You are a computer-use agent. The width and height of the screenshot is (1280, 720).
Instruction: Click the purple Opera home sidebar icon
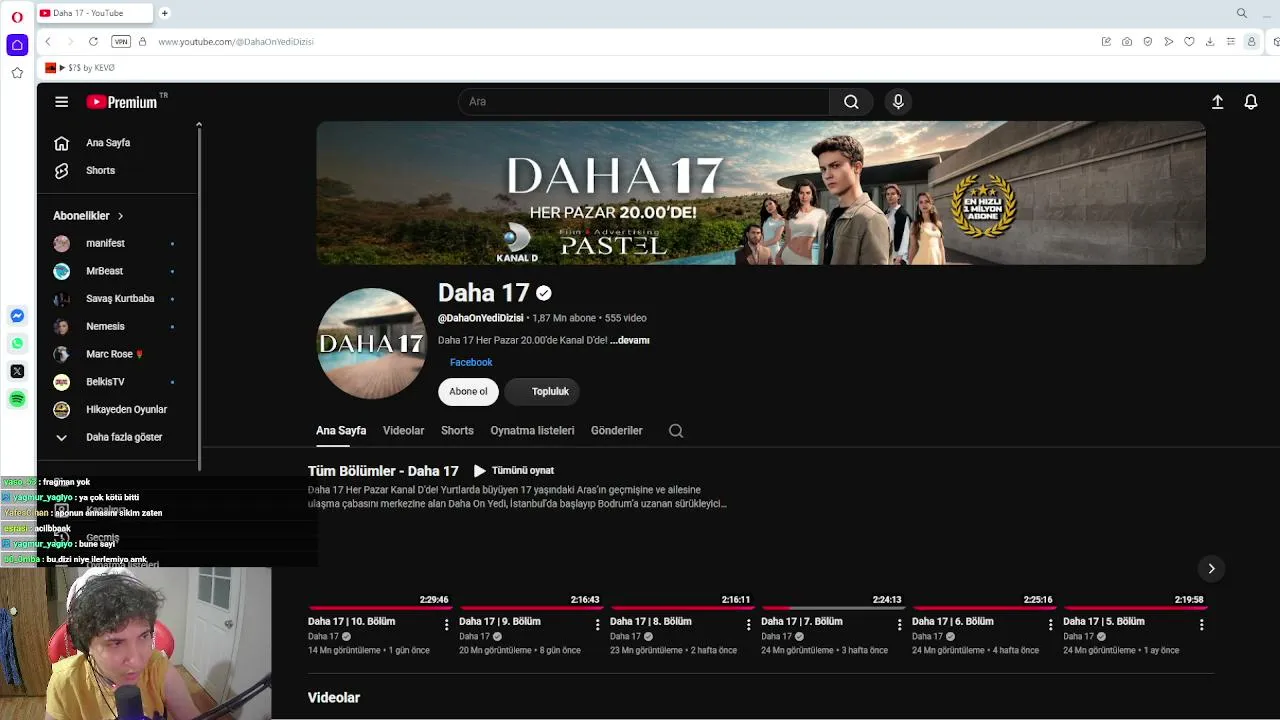click(x=17, y=45)
